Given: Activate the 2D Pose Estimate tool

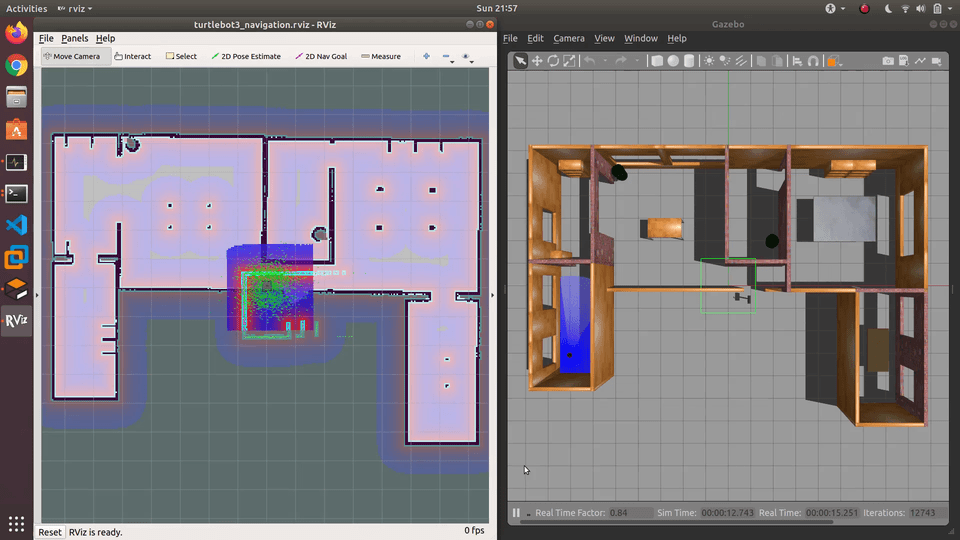Looking at the screenshot, I should pyautogui.click(x=246, y=57).
